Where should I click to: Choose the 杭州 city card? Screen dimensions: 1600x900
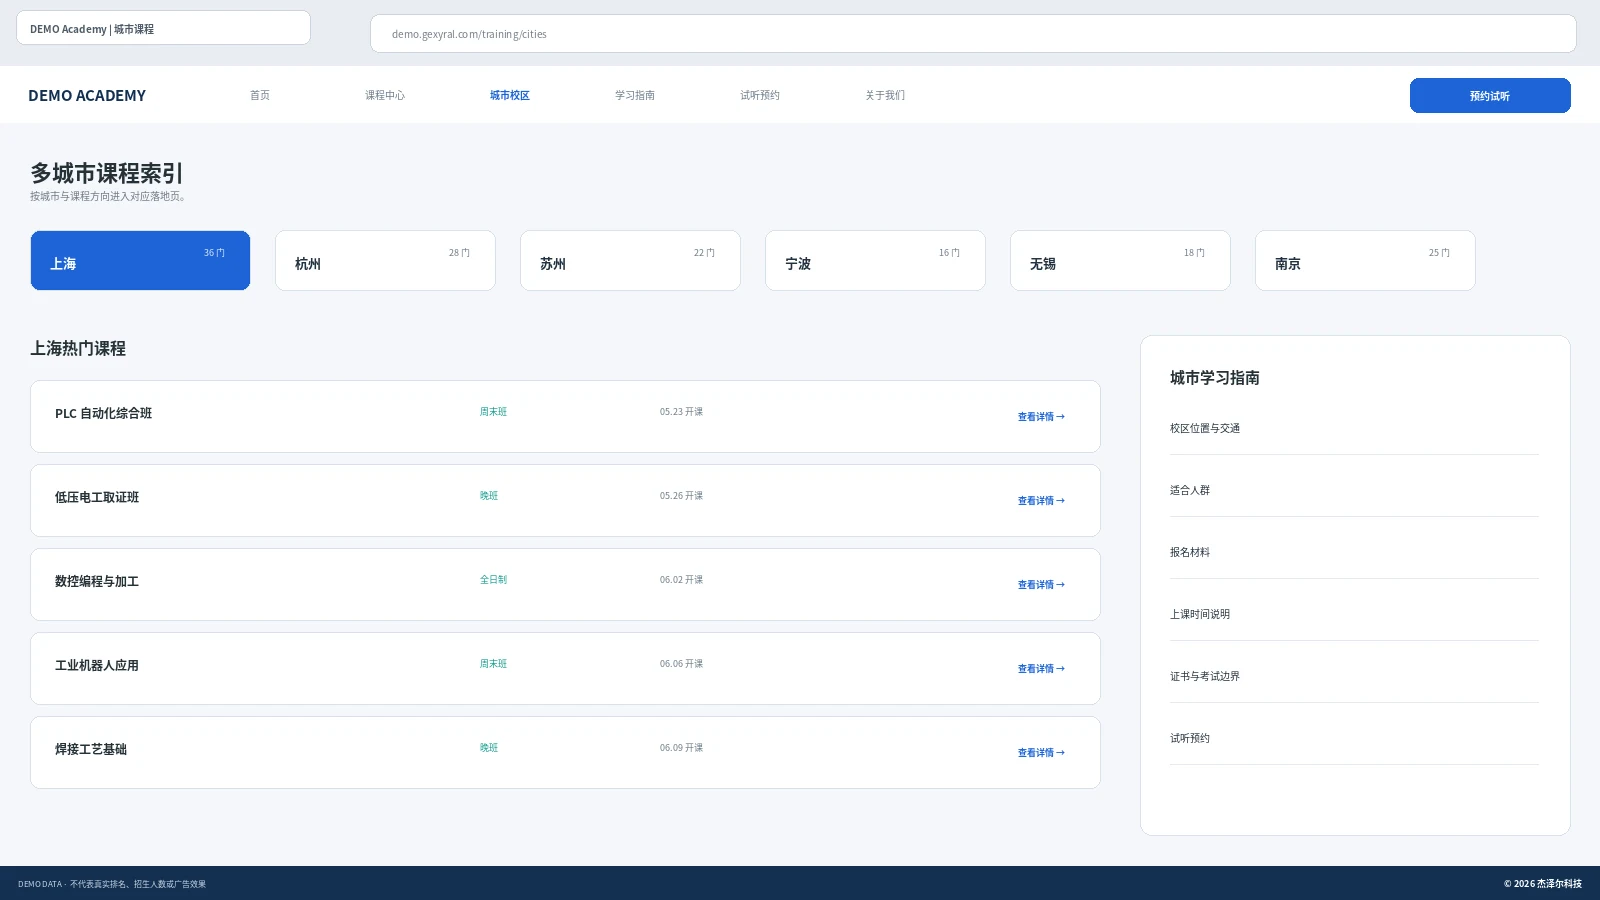385,261
